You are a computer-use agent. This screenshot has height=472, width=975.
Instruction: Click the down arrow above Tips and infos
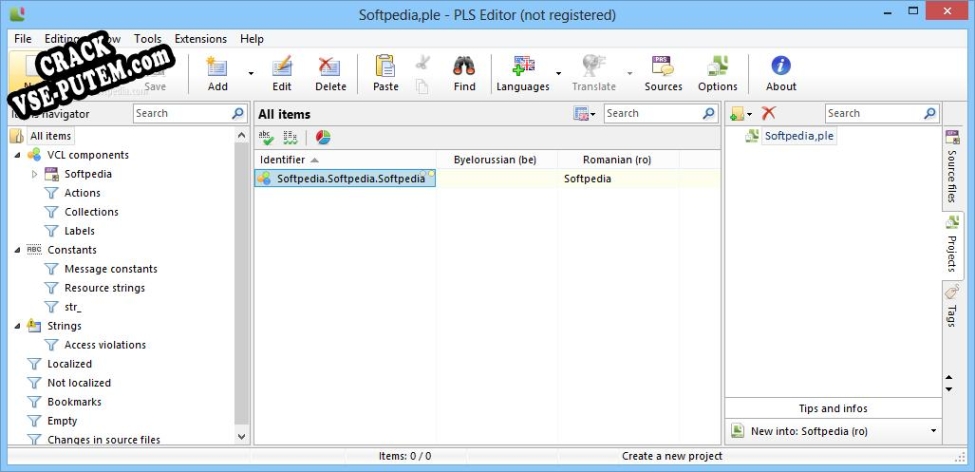[949, 390]
